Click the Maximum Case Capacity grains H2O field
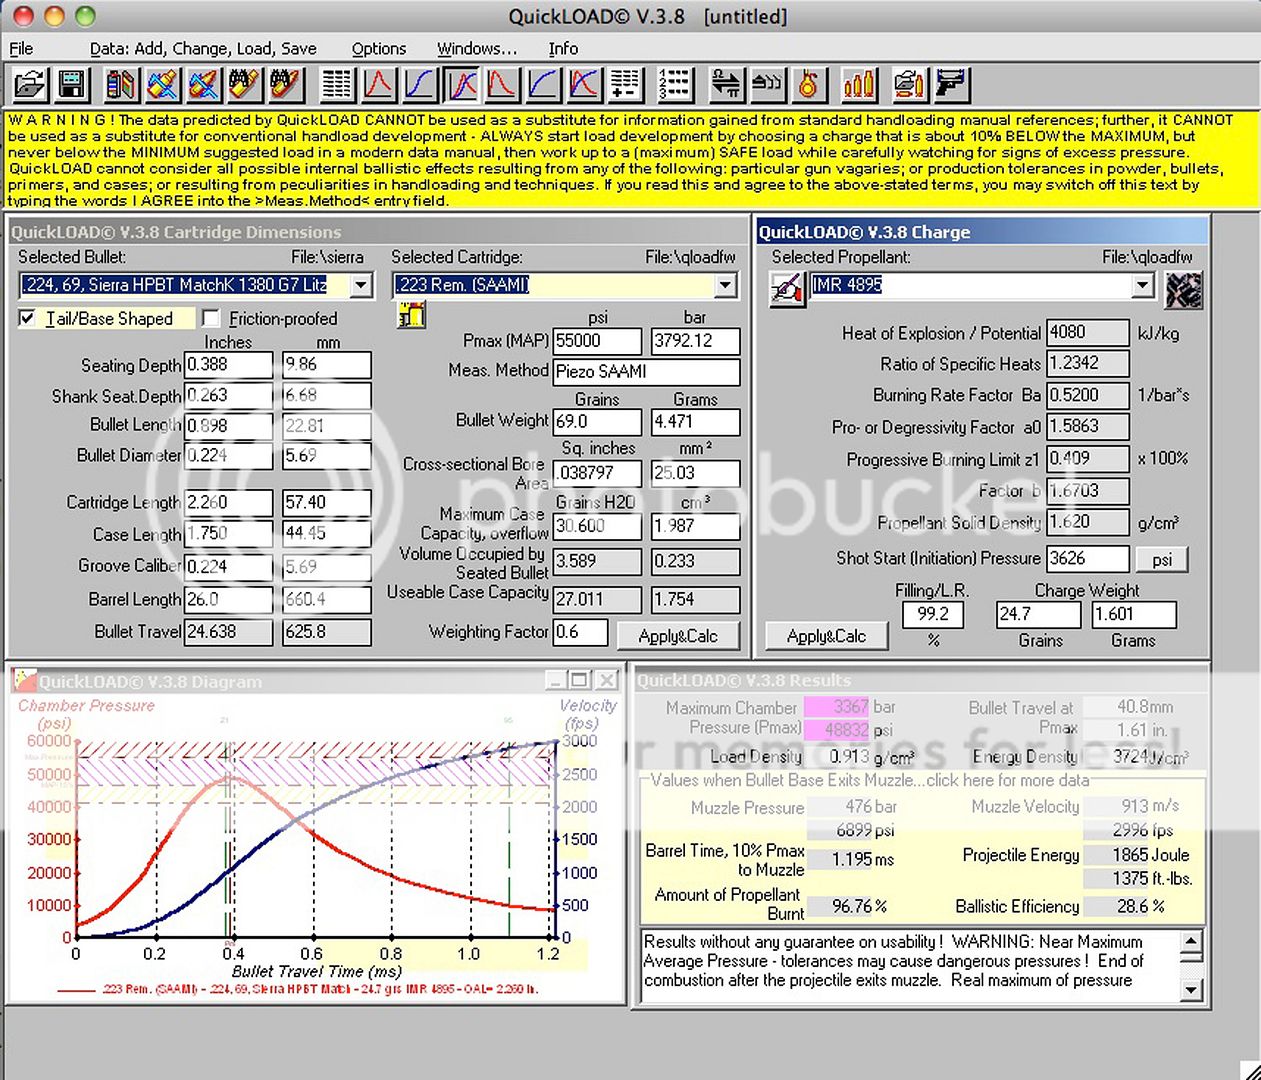Screen dimensions: 1261x1080 click(x=597, y=526)
